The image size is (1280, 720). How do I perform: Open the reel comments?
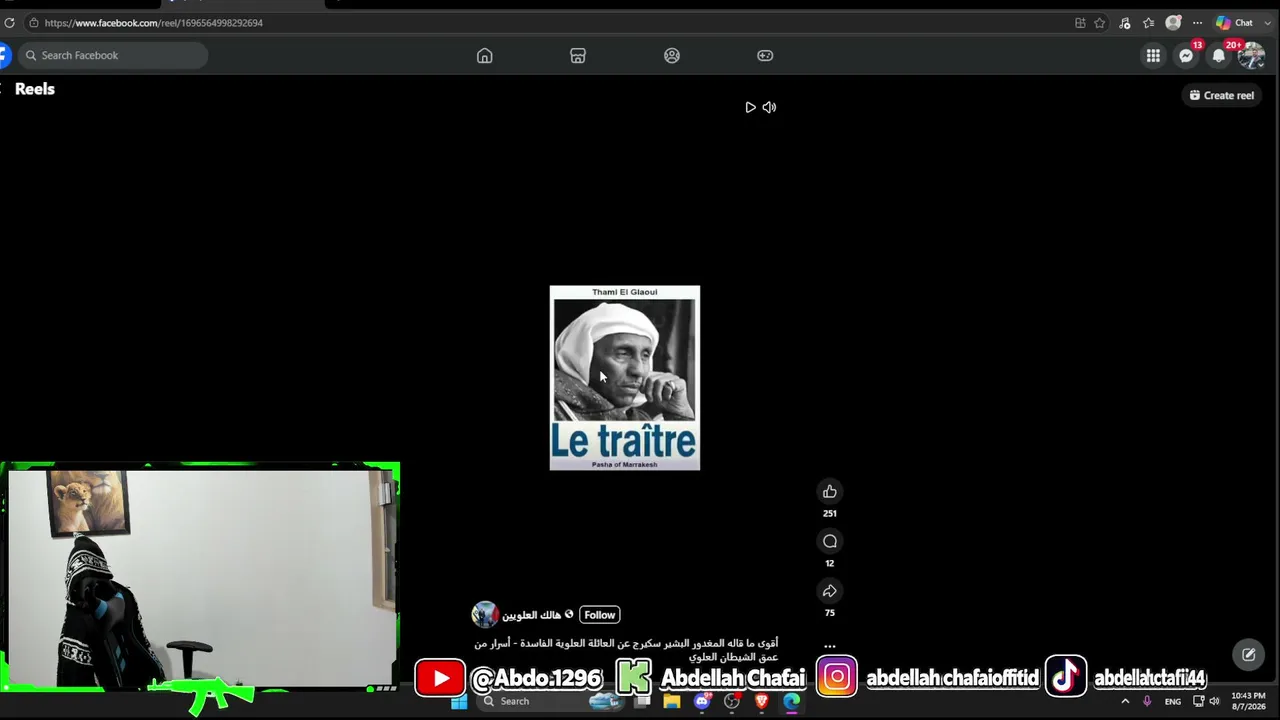pos(830,541)
